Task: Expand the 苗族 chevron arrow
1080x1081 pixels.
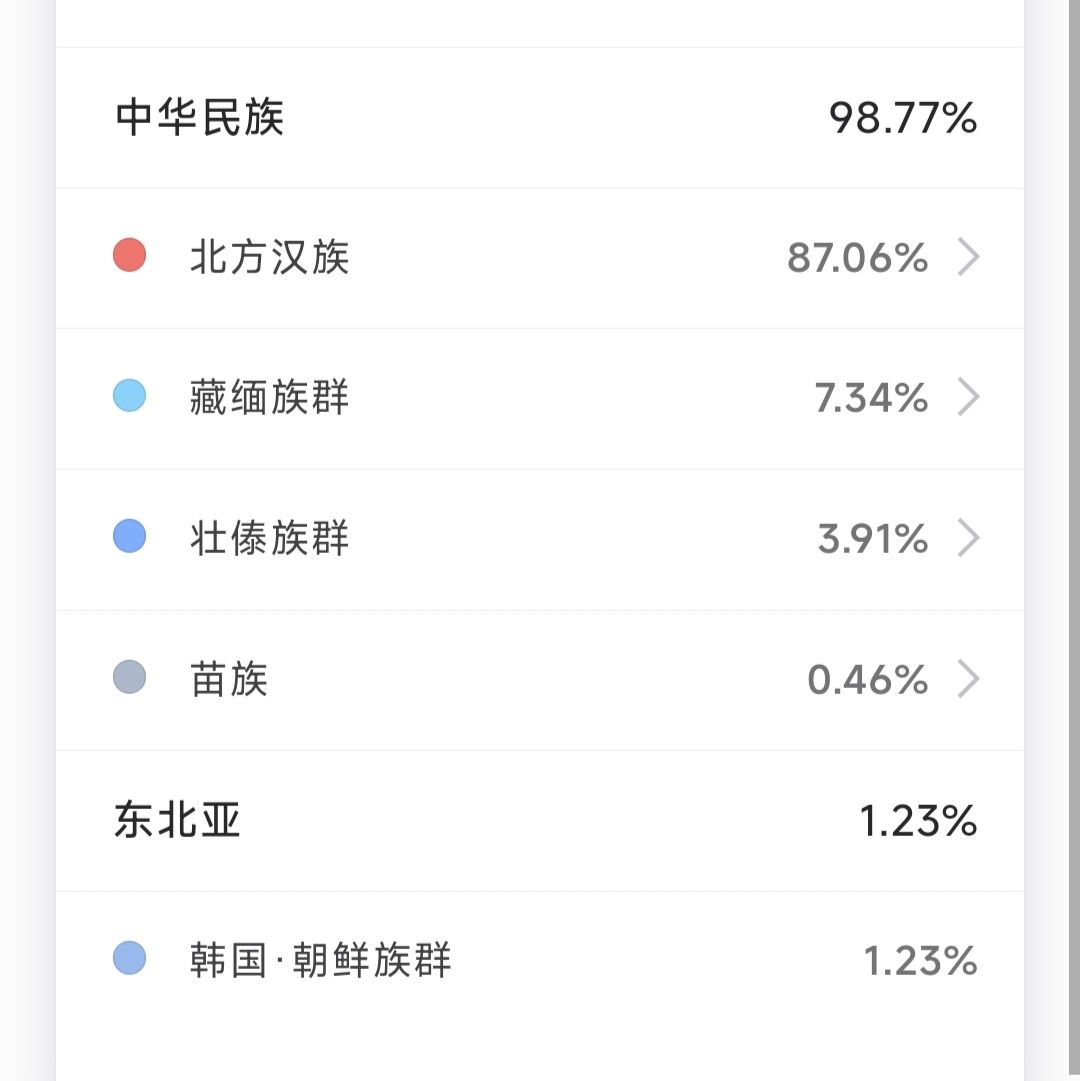Action: (967, 680)
